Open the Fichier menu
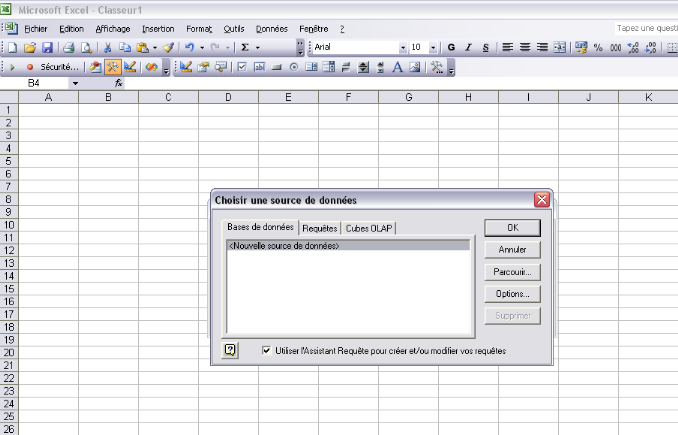The image size is (678, 435). pos(35,29)
